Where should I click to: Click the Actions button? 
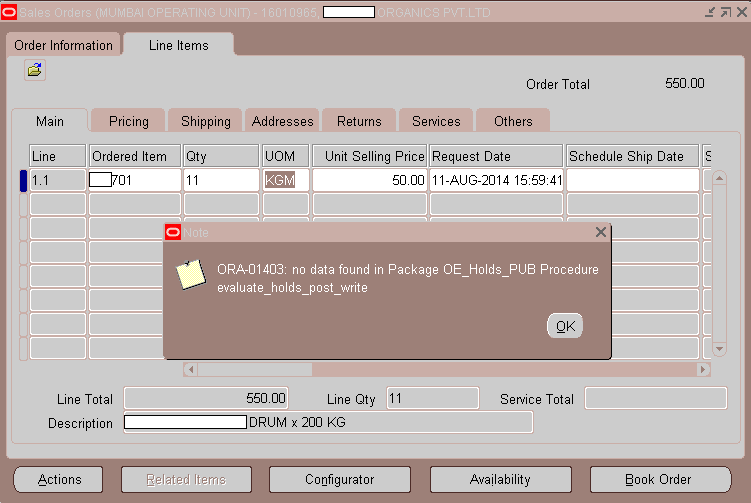pyautogui.click(x=58, y=480)
